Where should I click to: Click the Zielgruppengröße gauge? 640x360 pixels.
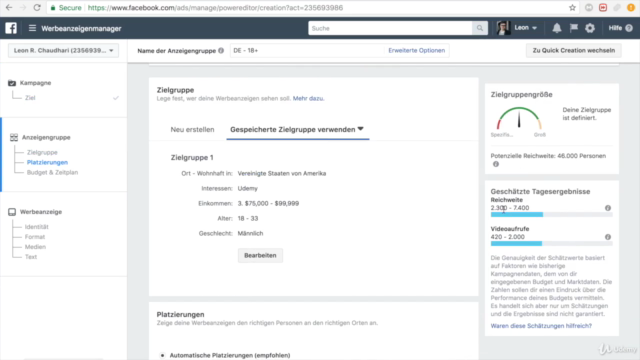click(x=519, y=119)
